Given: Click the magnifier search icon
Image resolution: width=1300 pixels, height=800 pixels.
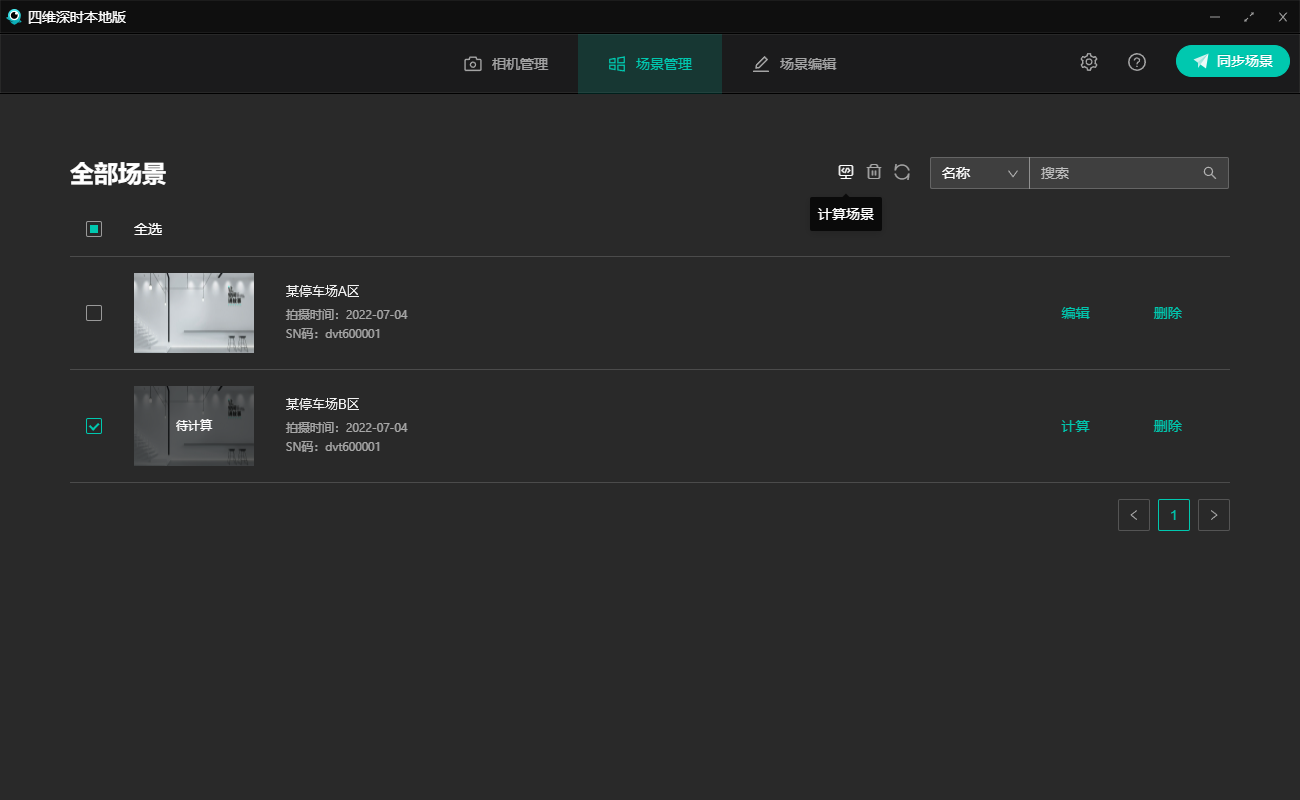Looking at the screenshot, I should tap(1210, 173).
